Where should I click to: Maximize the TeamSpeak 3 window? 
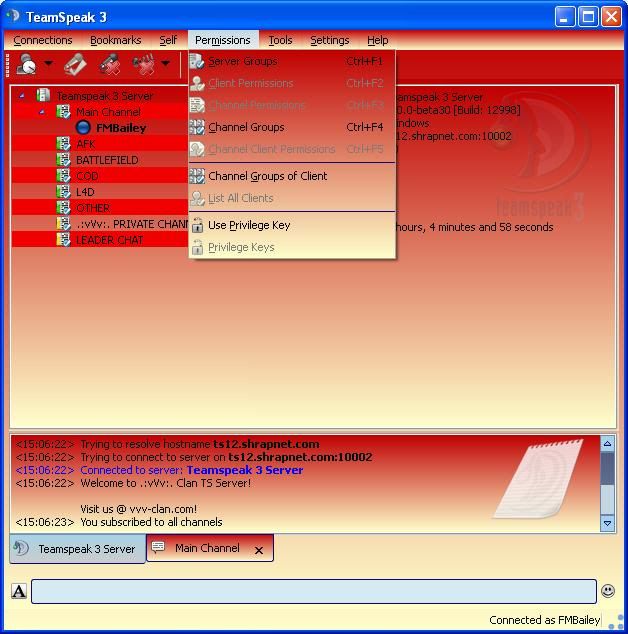click(588, 17)
